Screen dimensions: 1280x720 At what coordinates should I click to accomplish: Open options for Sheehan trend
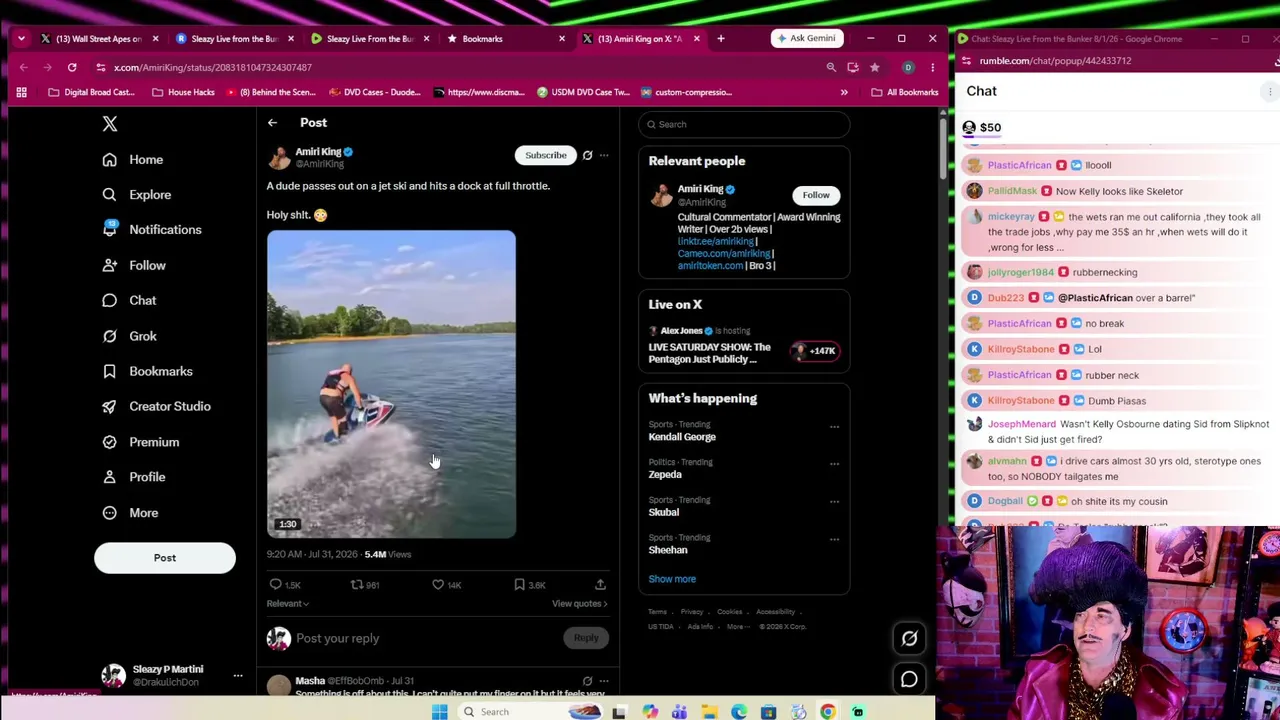pyautogui.click(x=834, y=540)
